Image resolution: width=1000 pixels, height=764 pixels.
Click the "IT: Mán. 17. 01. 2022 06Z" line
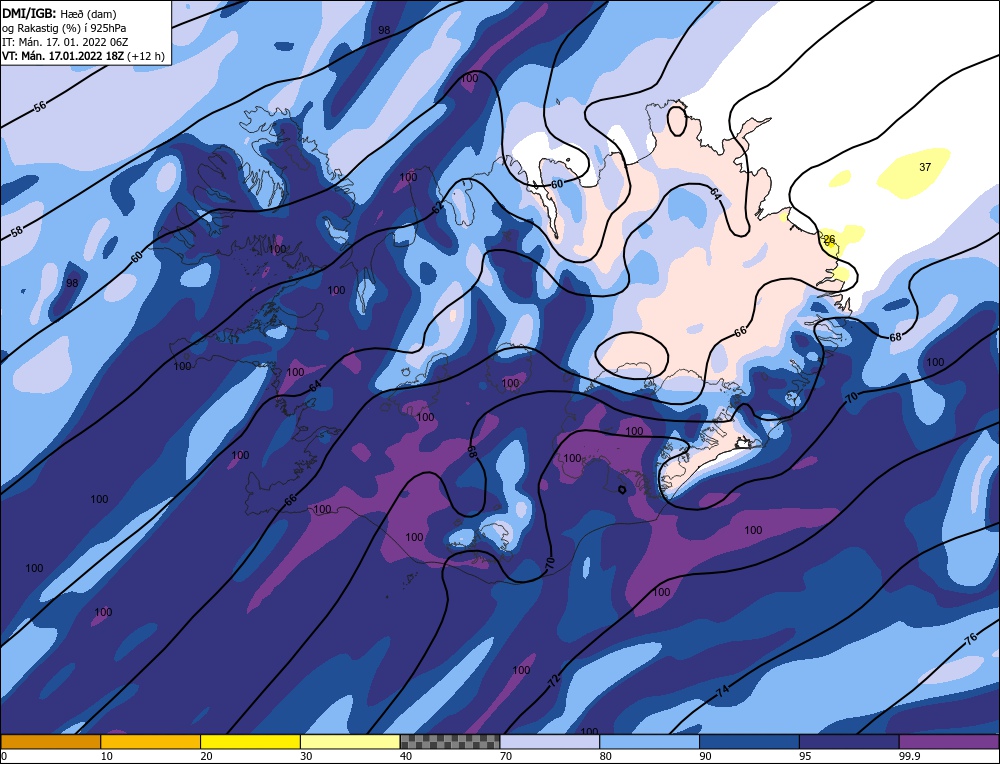pos(64,42)
